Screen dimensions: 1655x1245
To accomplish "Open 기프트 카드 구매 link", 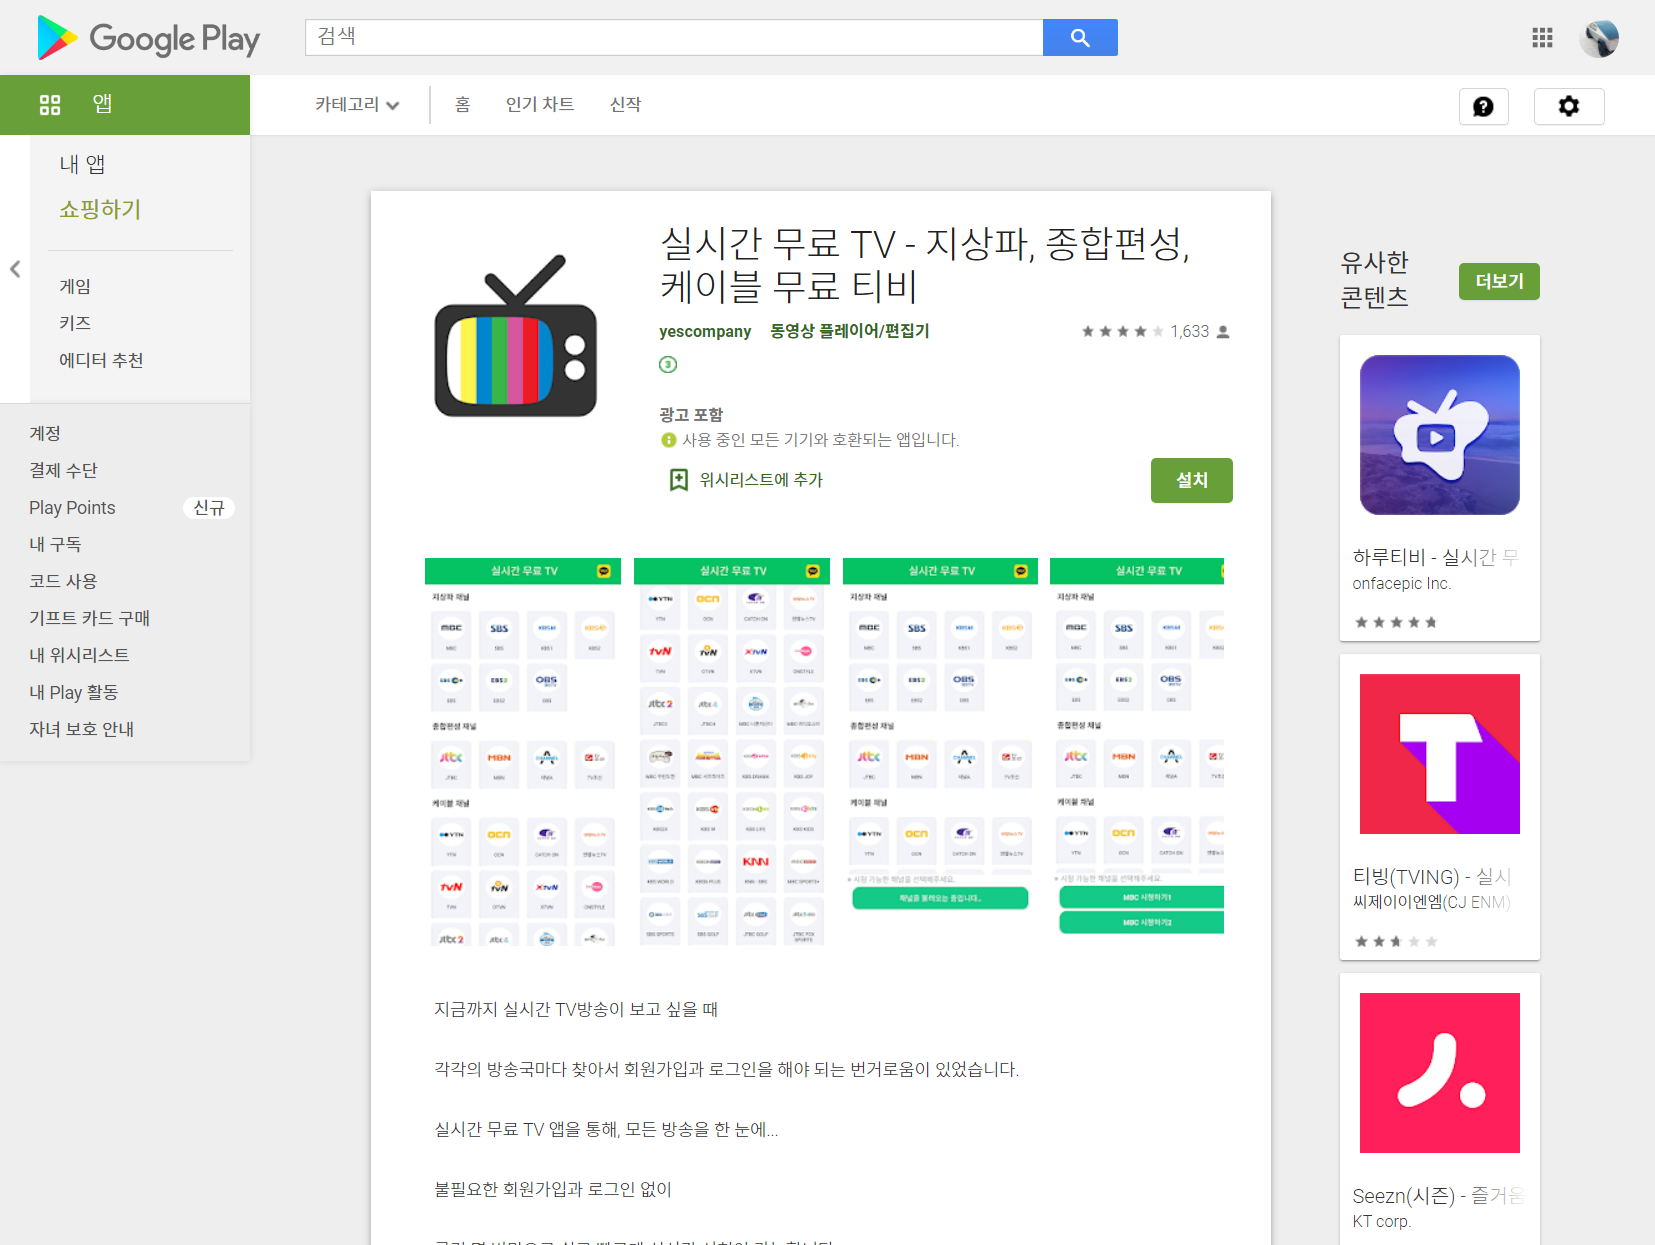I will pyautogui.click(x=89, y=618).
